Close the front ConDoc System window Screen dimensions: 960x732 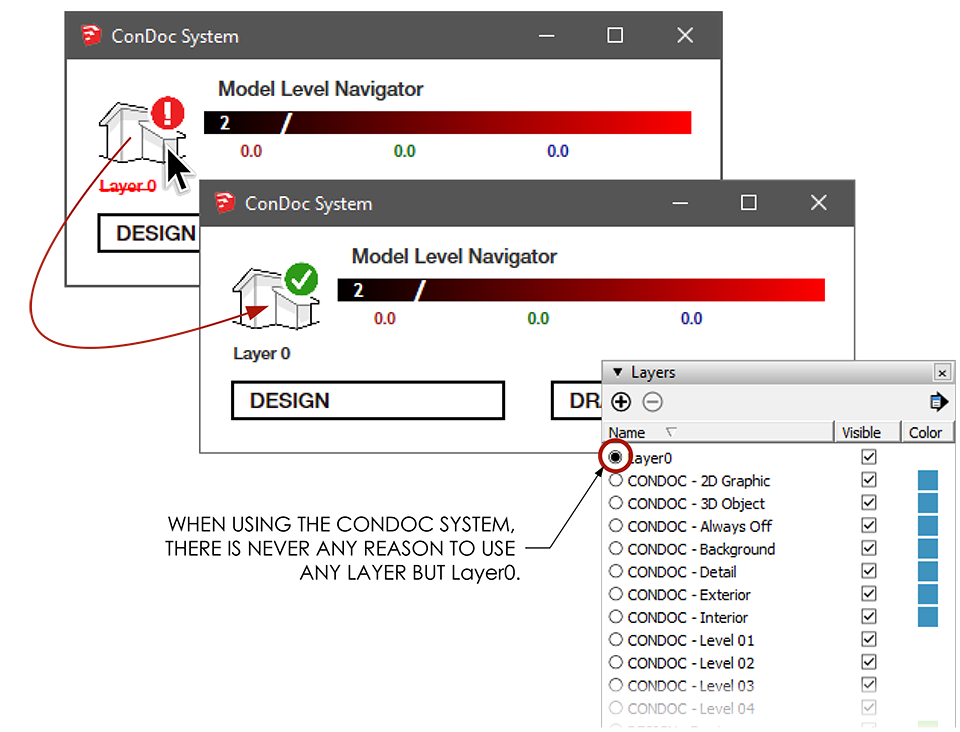pos(819,203)
